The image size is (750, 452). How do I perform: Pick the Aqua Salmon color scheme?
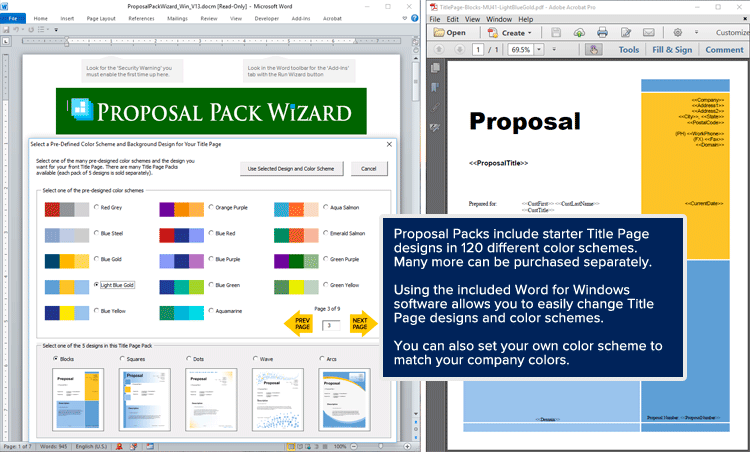click(326, 207)
